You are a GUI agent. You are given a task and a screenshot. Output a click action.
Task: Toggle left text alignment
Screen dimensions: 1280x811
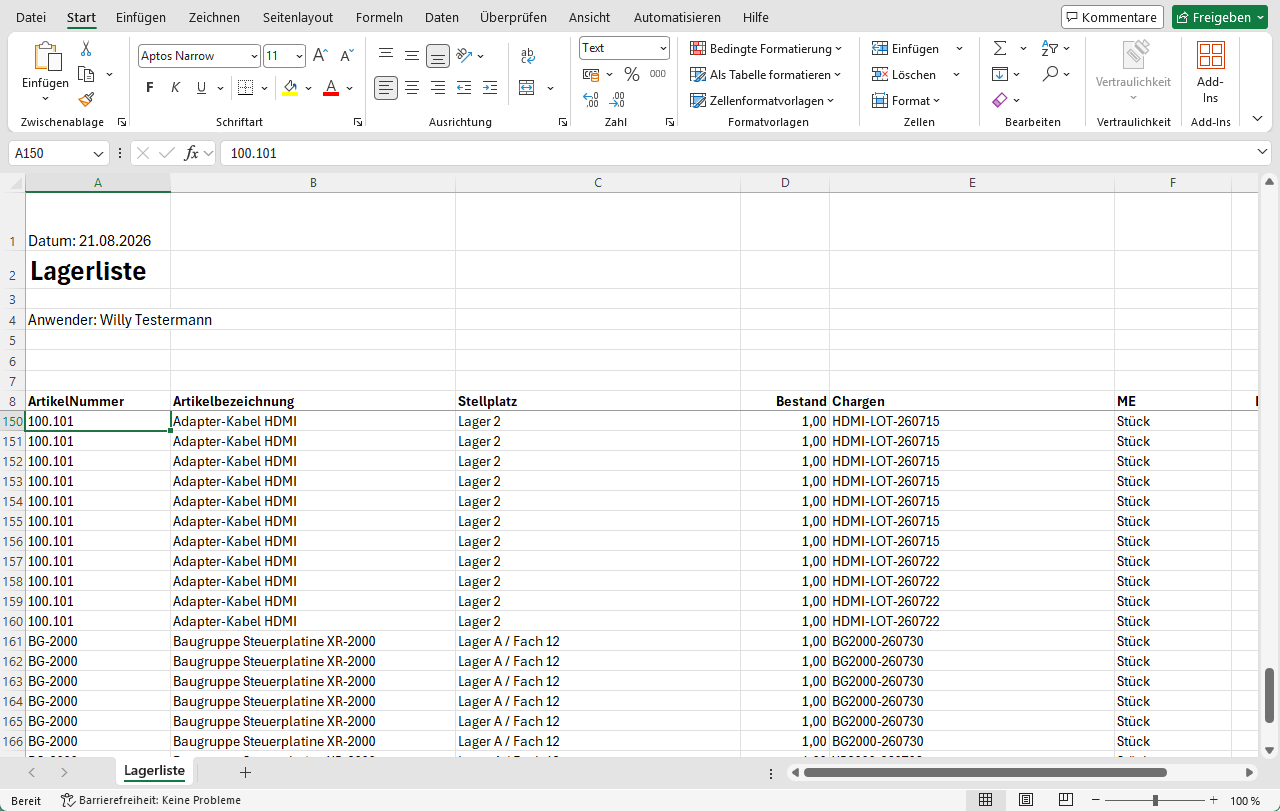(x=386, y=88)
